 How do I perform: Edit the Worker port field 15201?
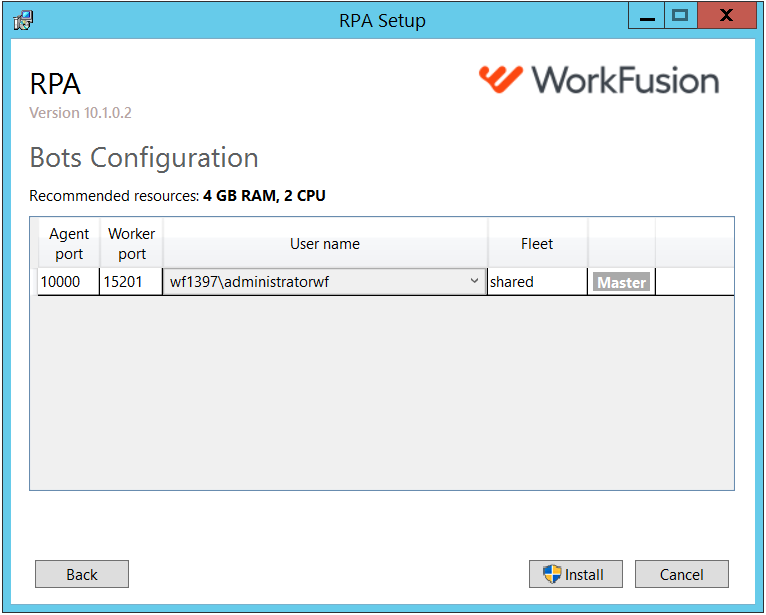click(x=131, y=282)
